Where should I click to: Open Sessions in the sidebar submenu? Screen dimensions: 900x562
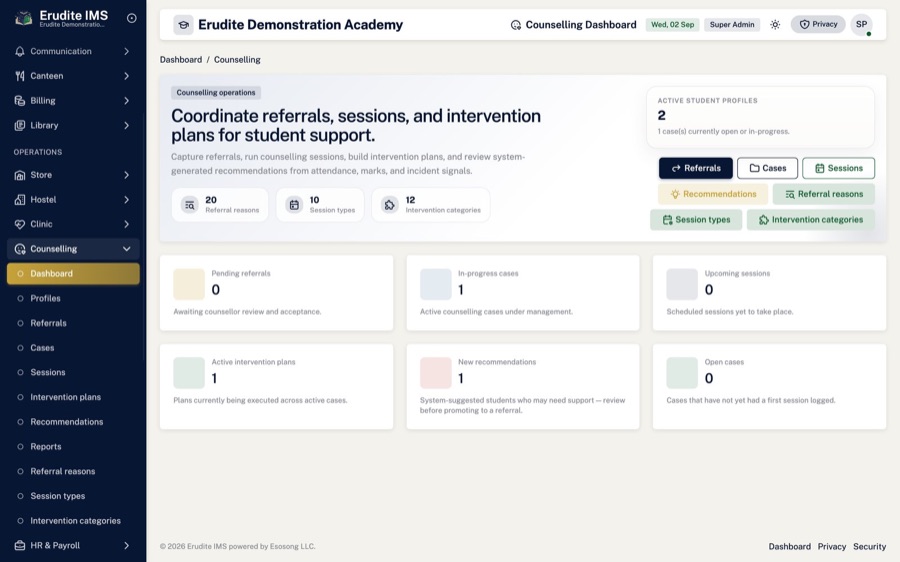(73, 373)
